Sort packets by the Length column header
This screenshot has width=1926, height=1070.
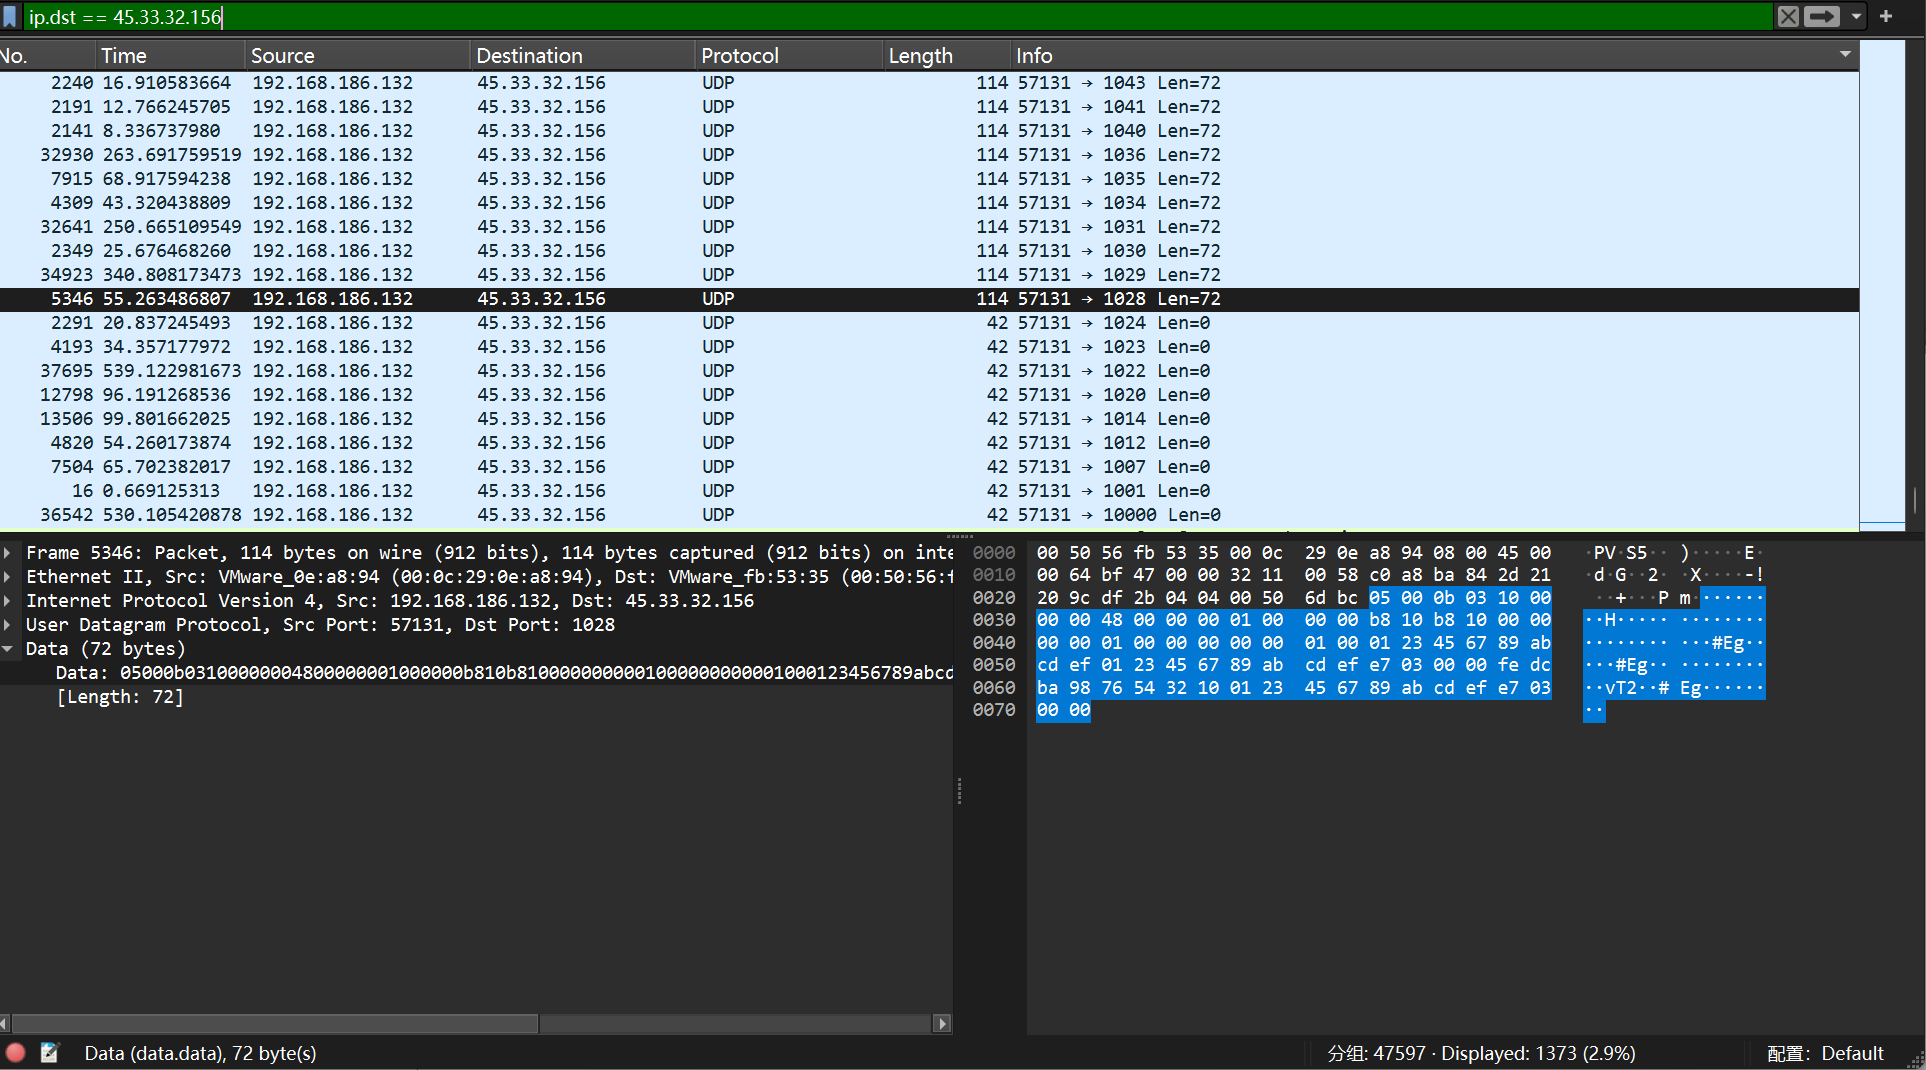pyautogui.click(x=920, y=56)
